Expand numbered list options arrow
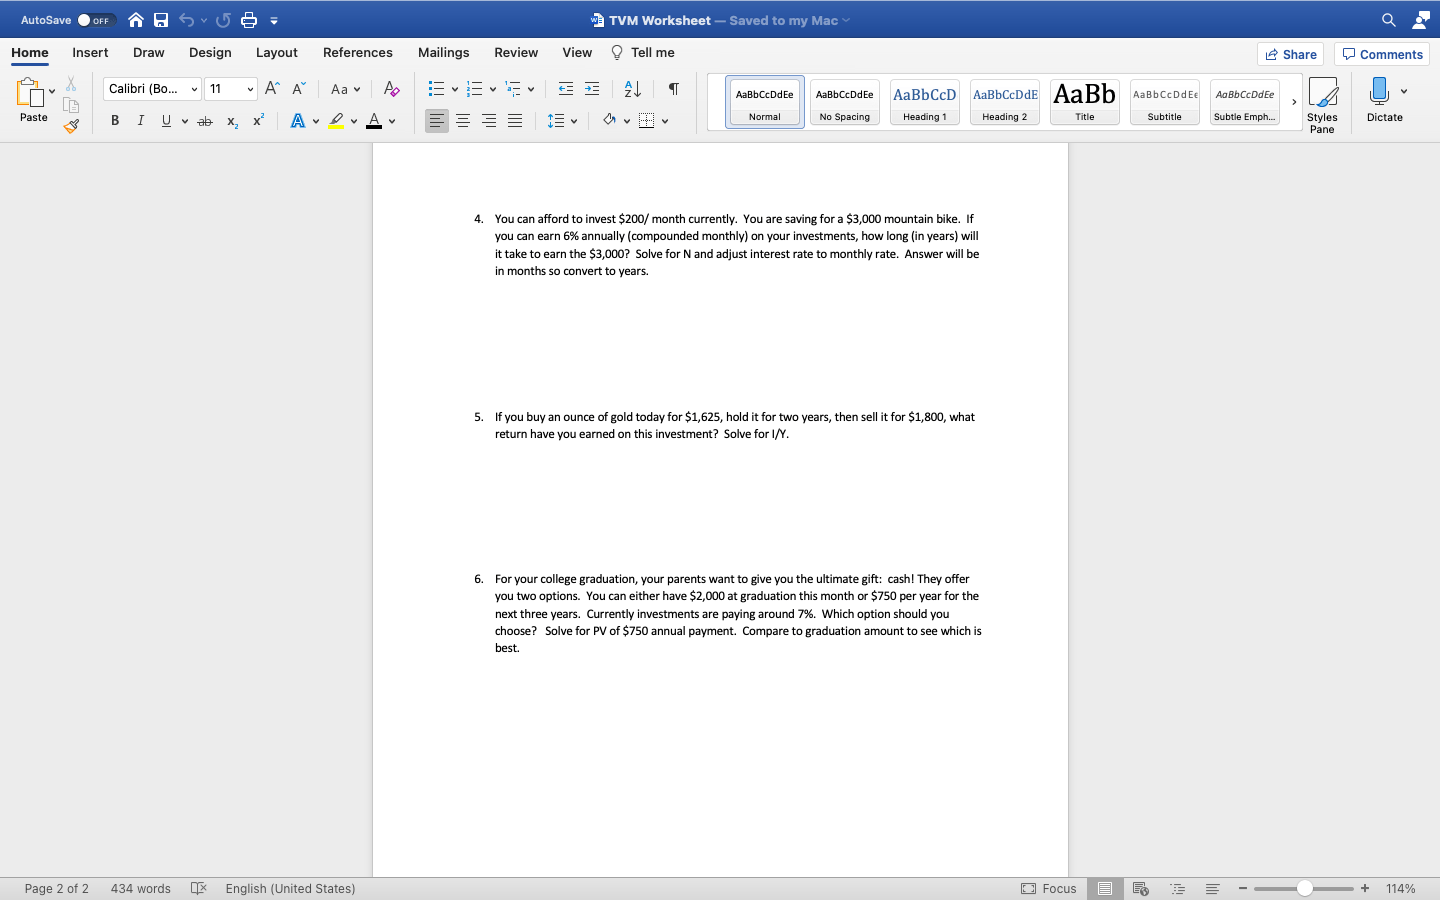Image resolution: width=1440 pixels, height=900 pixels. [493, 89]
